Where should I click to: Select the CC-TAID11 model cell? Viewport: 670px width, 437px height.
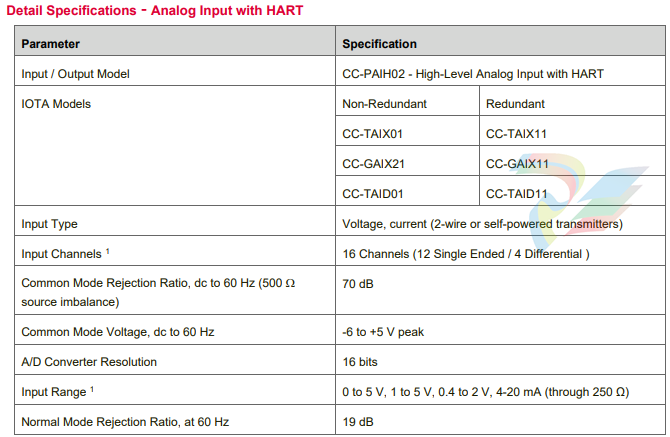click(516, 194)
